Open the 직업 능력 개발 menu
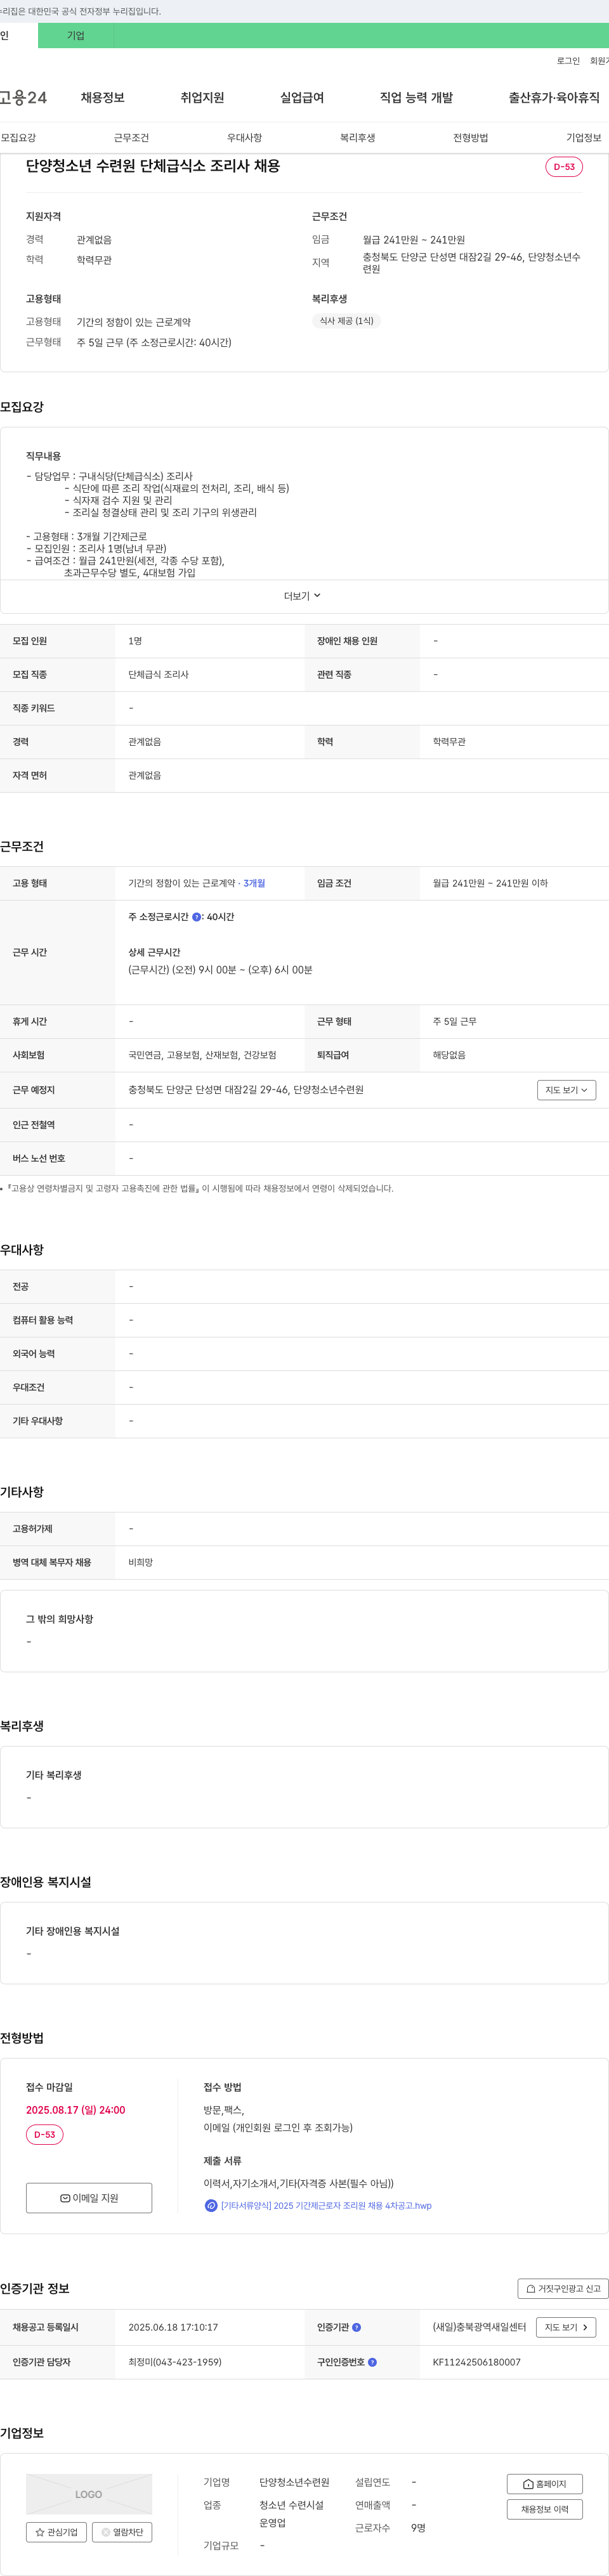 point(416,98)
